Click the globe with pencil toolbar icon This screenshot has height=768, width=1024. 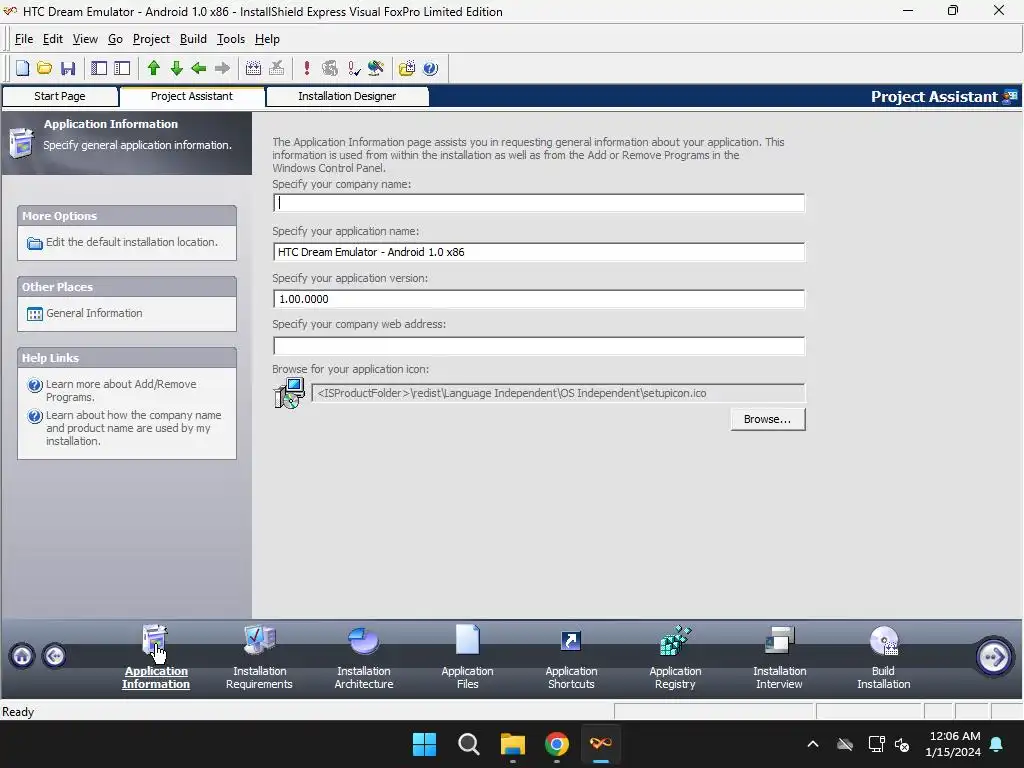click(376, 68)
